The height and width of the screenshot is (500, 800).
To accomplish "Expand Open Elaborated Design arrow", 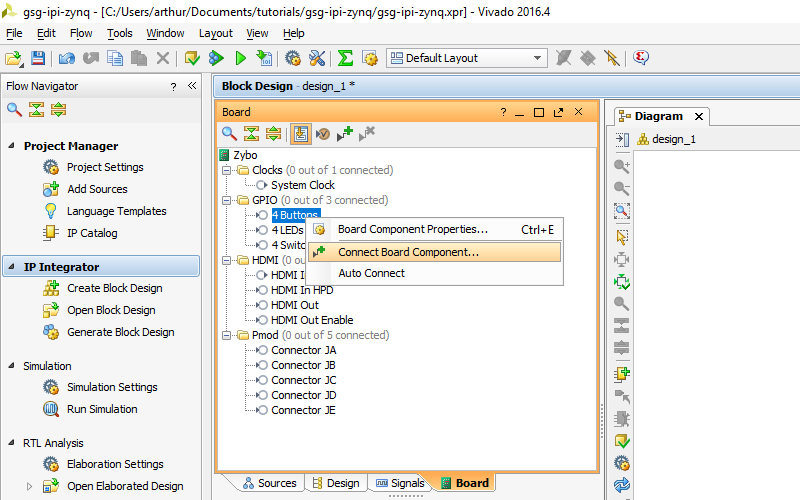I will click(29, 486).
